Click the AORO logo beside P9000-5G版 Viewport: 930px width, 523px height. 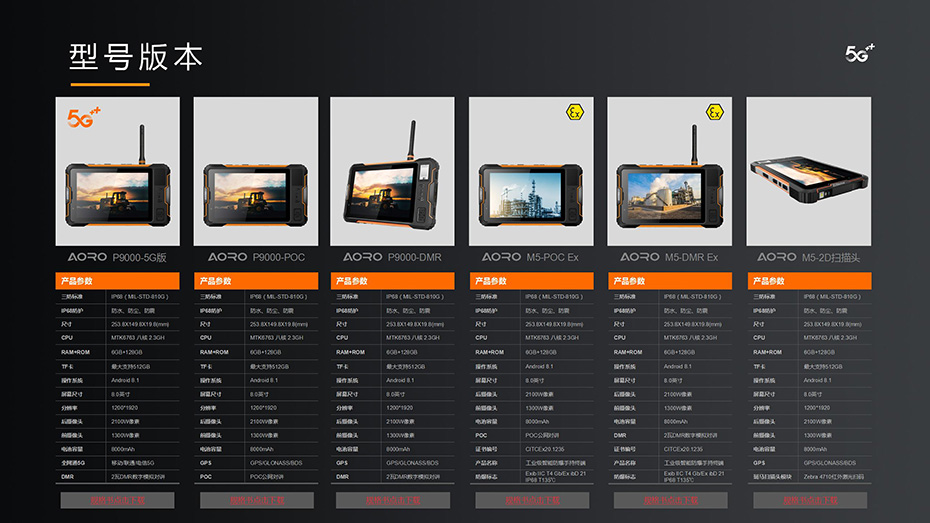click(x=87, y=257)
